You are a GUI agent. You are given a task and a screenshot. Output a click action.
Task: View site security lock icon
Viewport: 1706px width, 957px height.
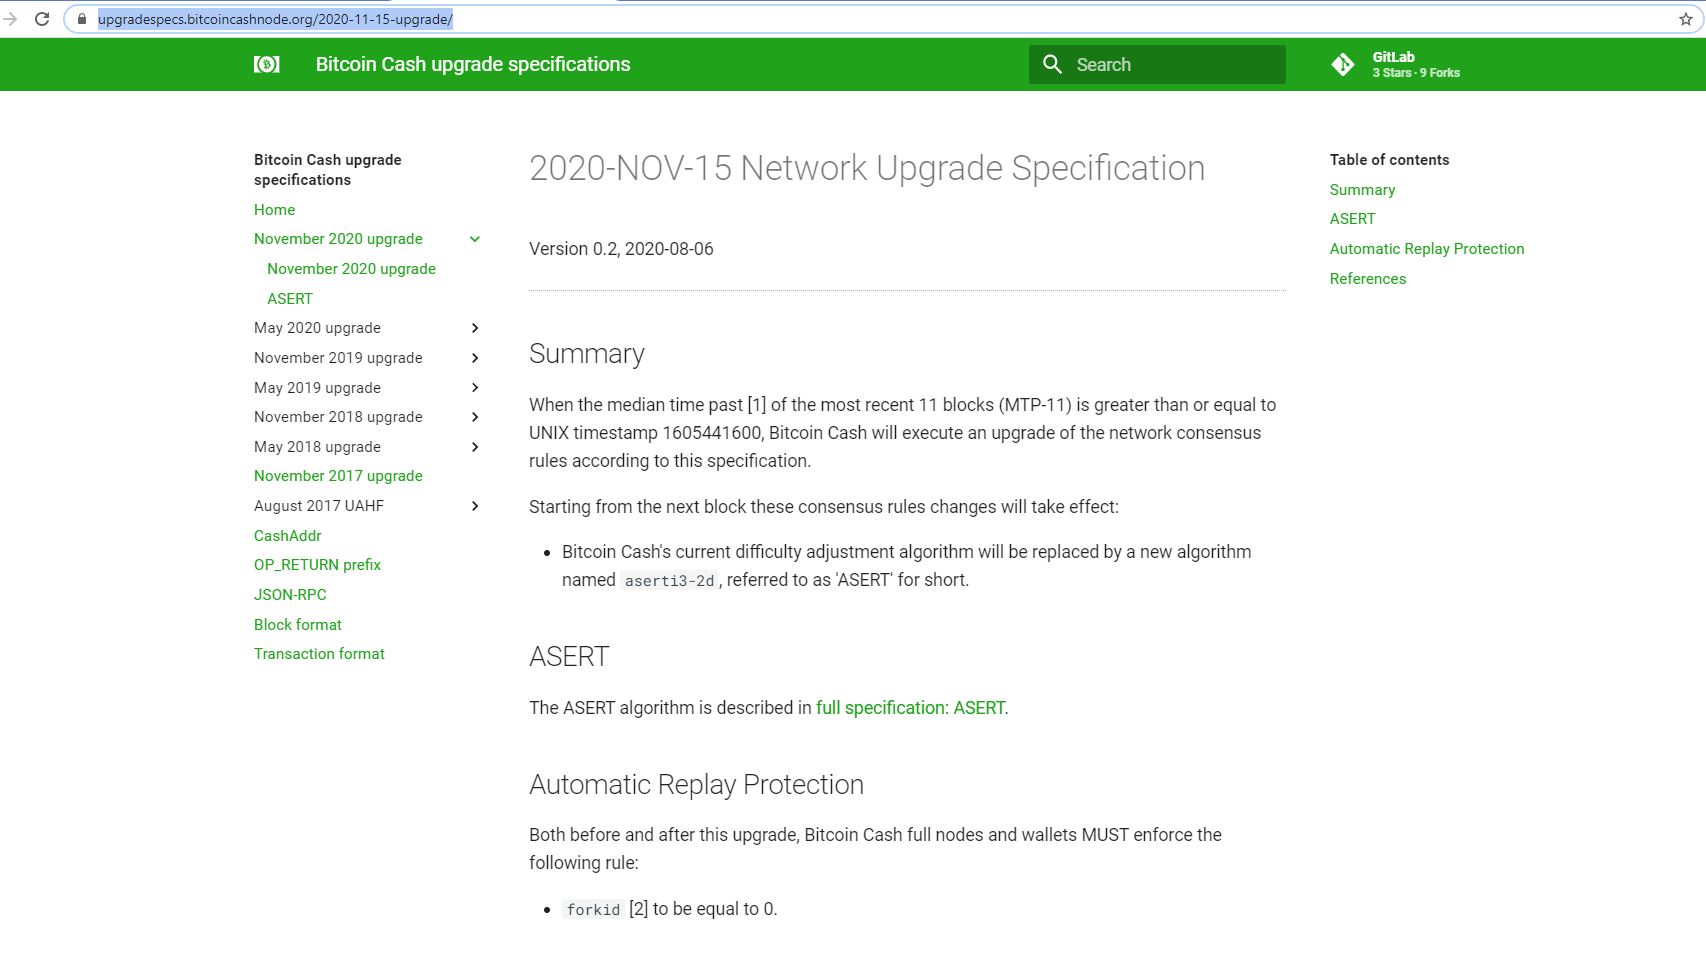click(x=82, y=19)
